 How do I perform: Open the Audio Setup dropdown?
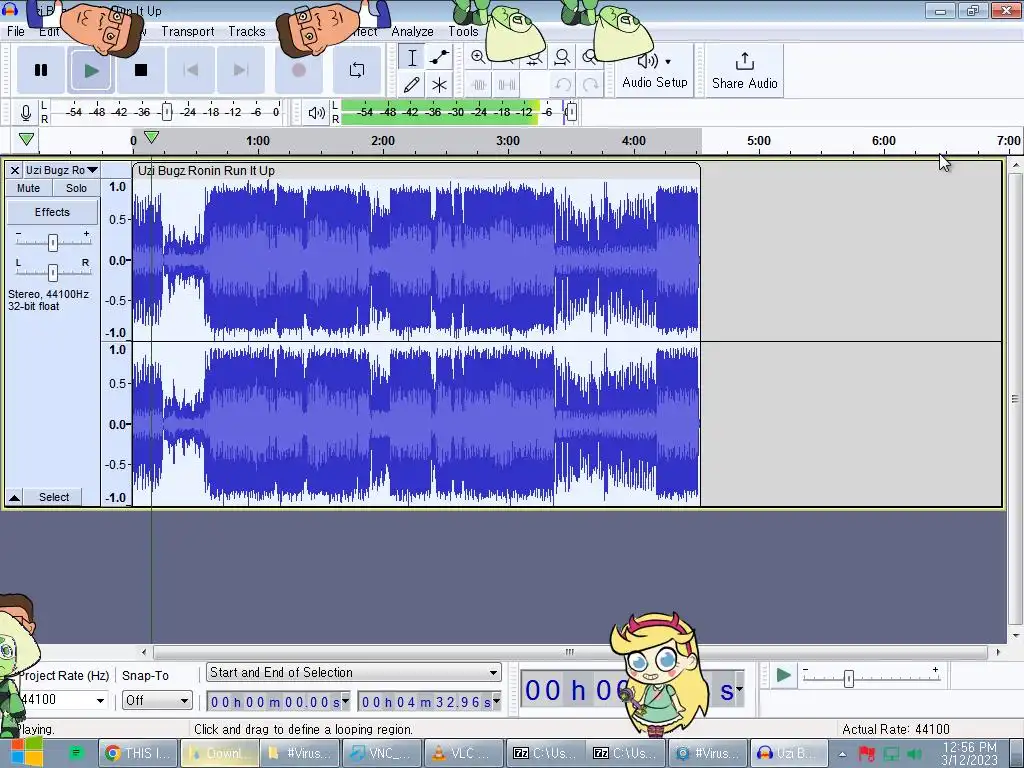click(655, 71)
